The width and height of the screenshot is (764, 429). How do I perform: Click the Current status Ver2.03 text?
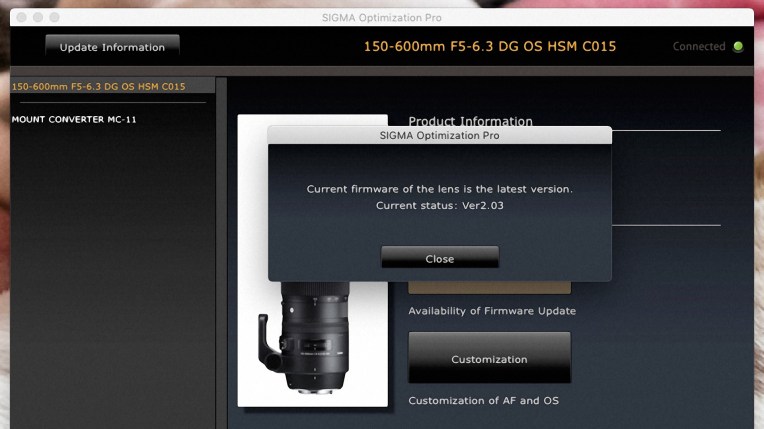(439, 205)
